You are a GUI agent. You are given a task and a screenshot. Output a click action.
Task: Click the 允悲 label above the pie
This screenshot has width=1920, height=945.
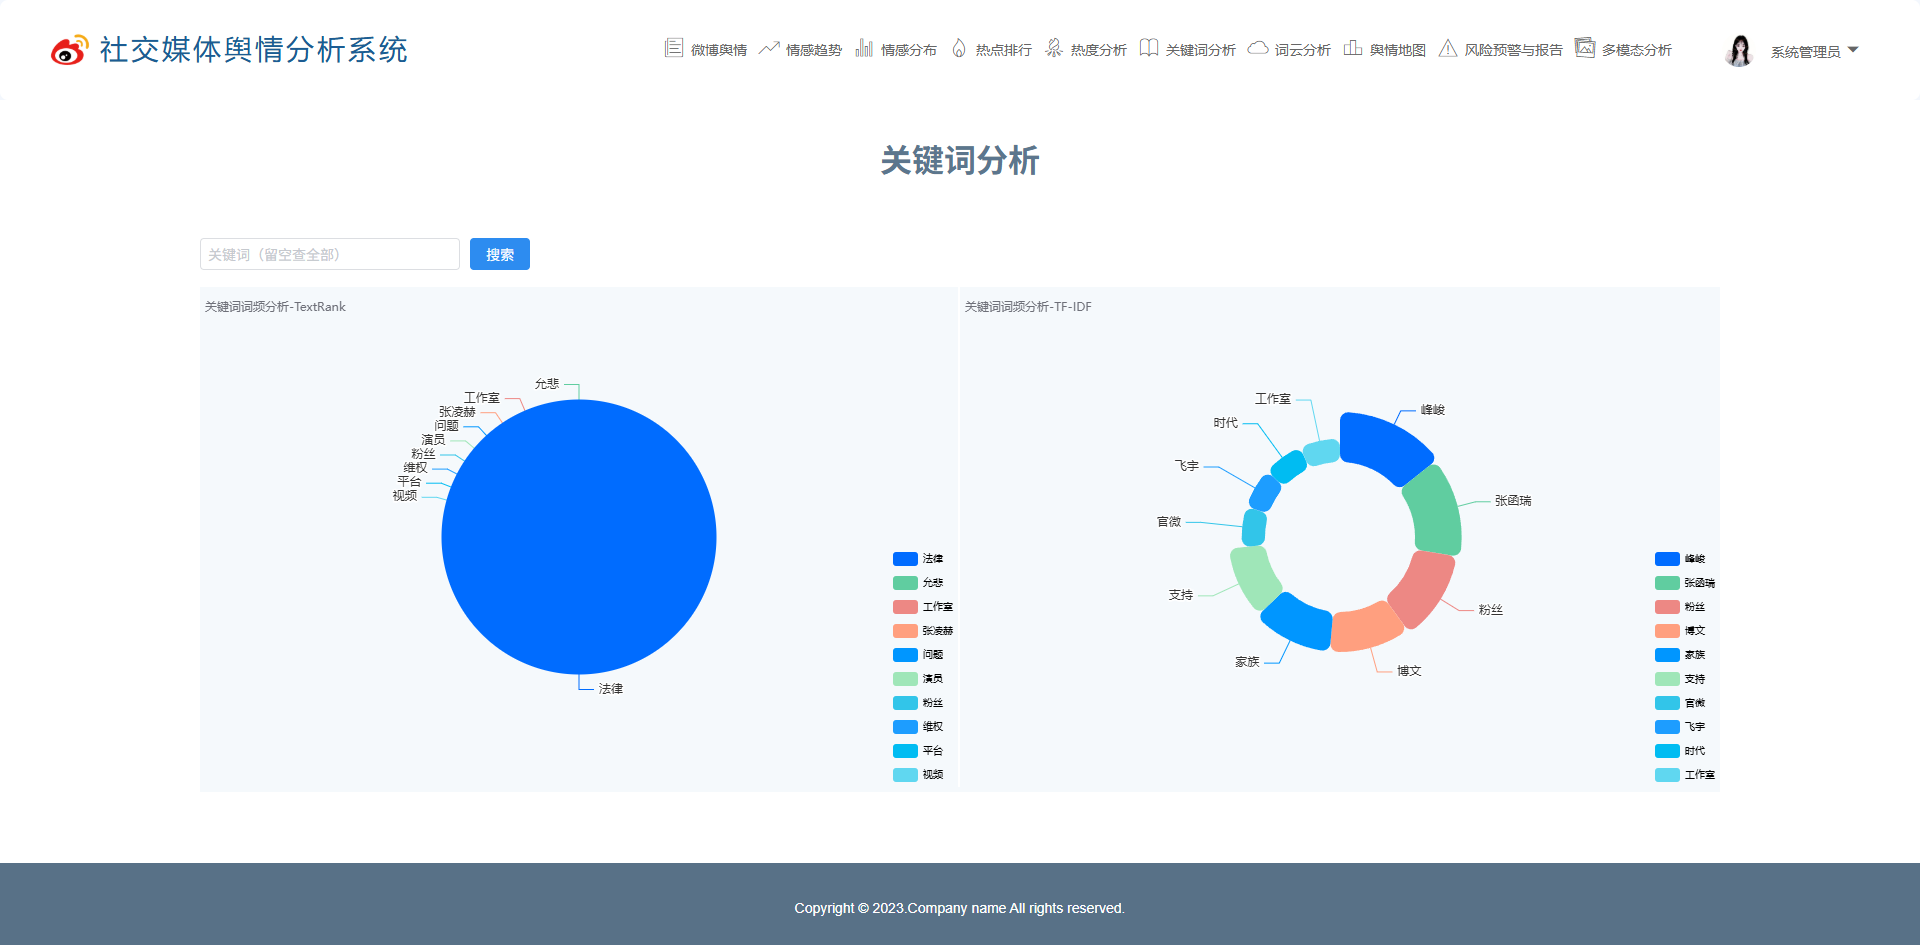547,384
